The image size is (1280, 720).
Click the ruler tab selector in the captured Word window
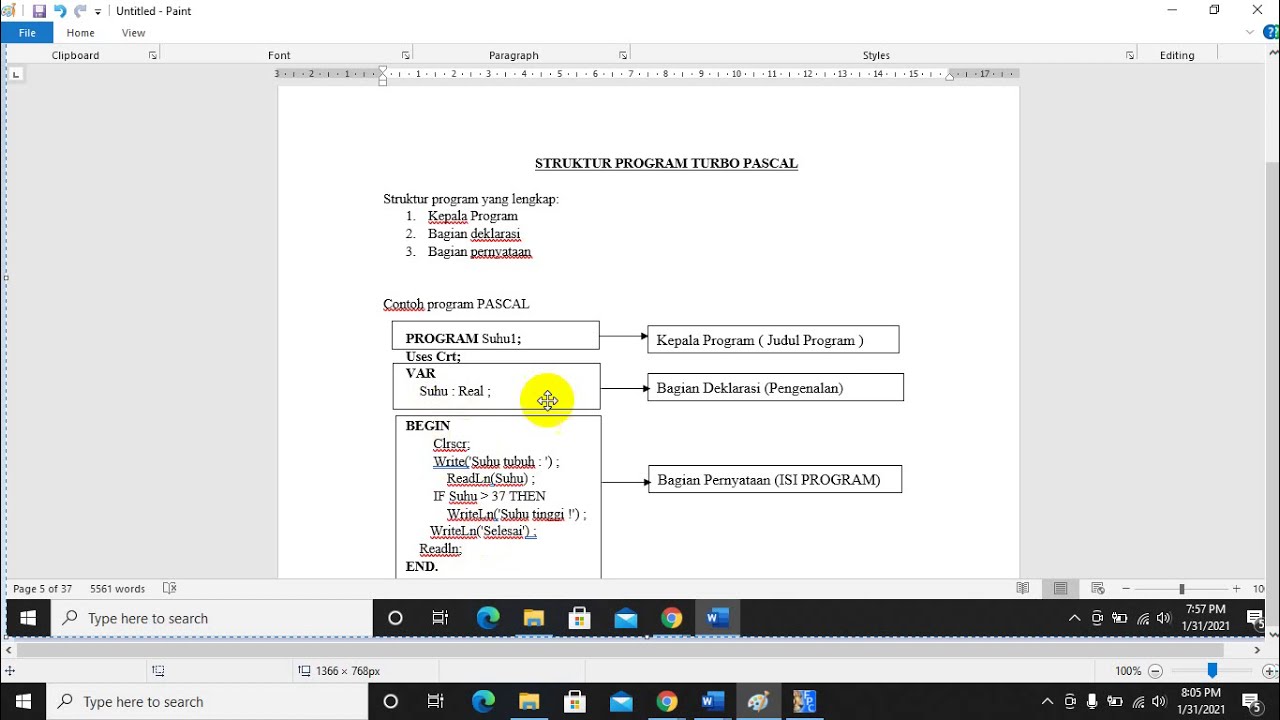click(x=15, y=75)
